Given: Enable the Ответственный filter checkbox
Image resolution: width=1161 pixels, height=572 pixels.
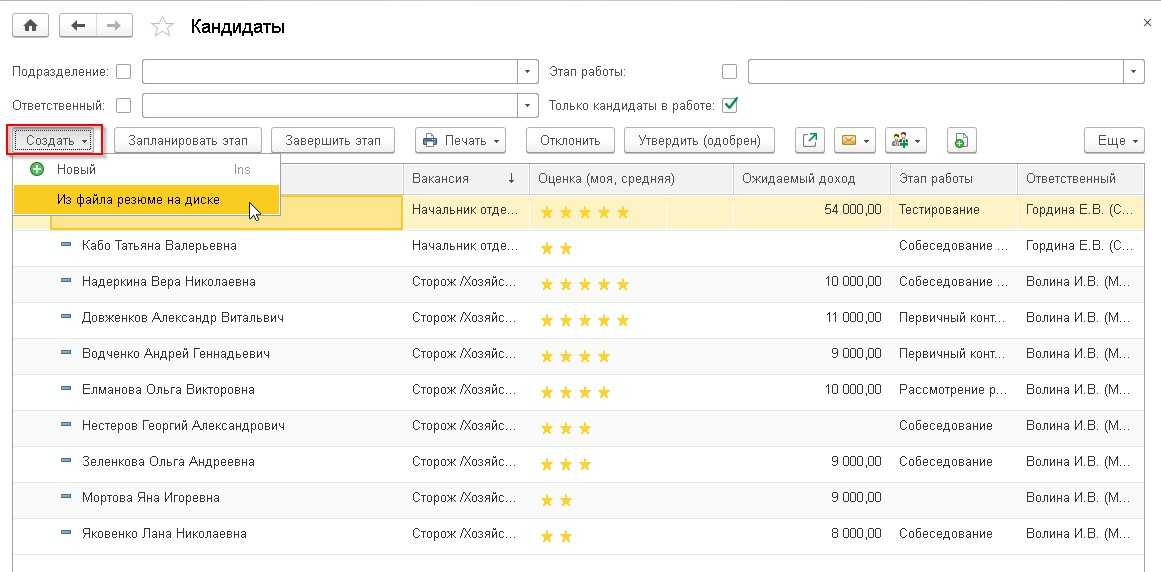Looking at the screenshot, I should (124, 105).
